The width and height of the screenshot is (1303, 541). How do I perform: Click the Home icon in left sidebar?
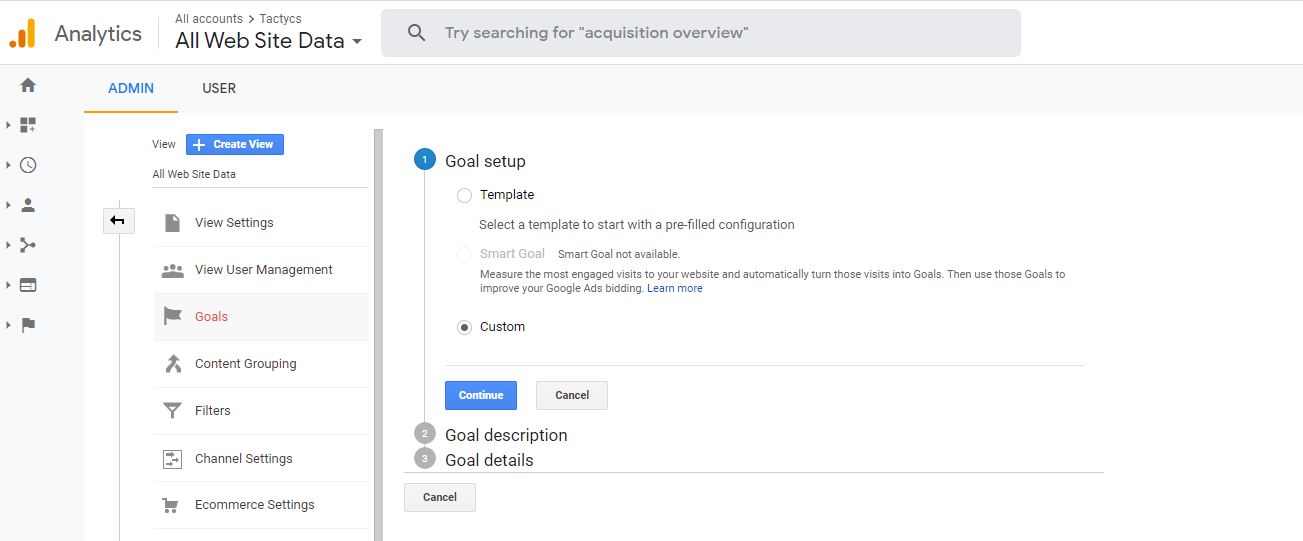point(28,86)
